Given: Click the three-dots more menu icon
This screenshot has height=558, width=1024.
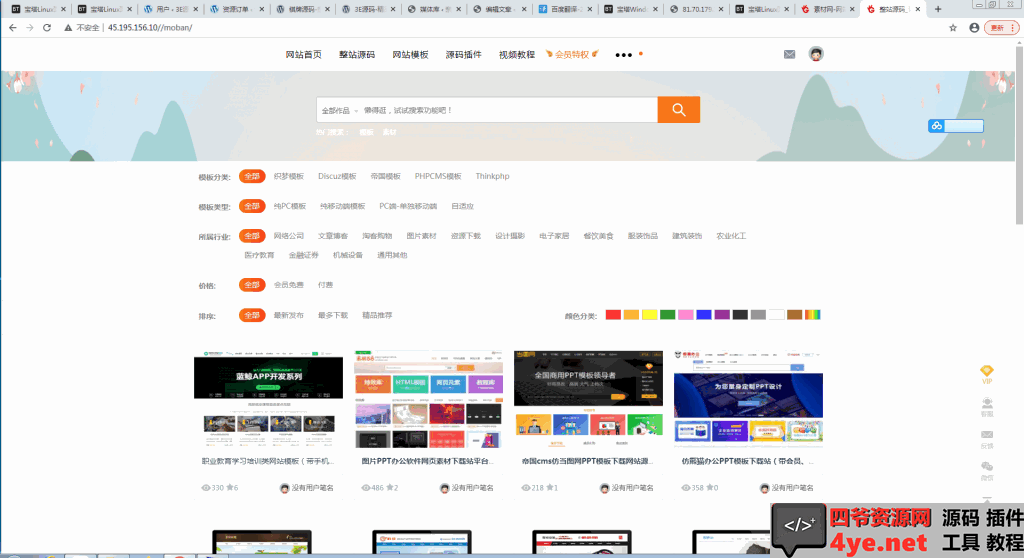Looking at the screenshot, I should pos(624,55).
